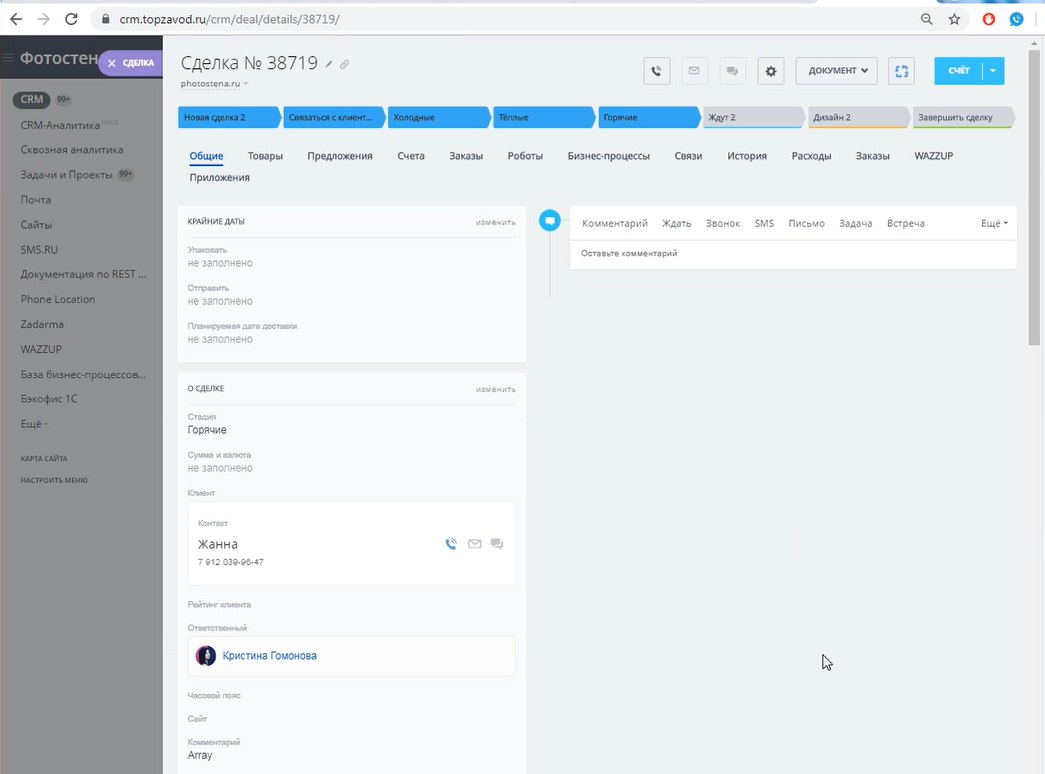Click изменить in Крайние даты section

pyautogui.click(x=495, y=222)
